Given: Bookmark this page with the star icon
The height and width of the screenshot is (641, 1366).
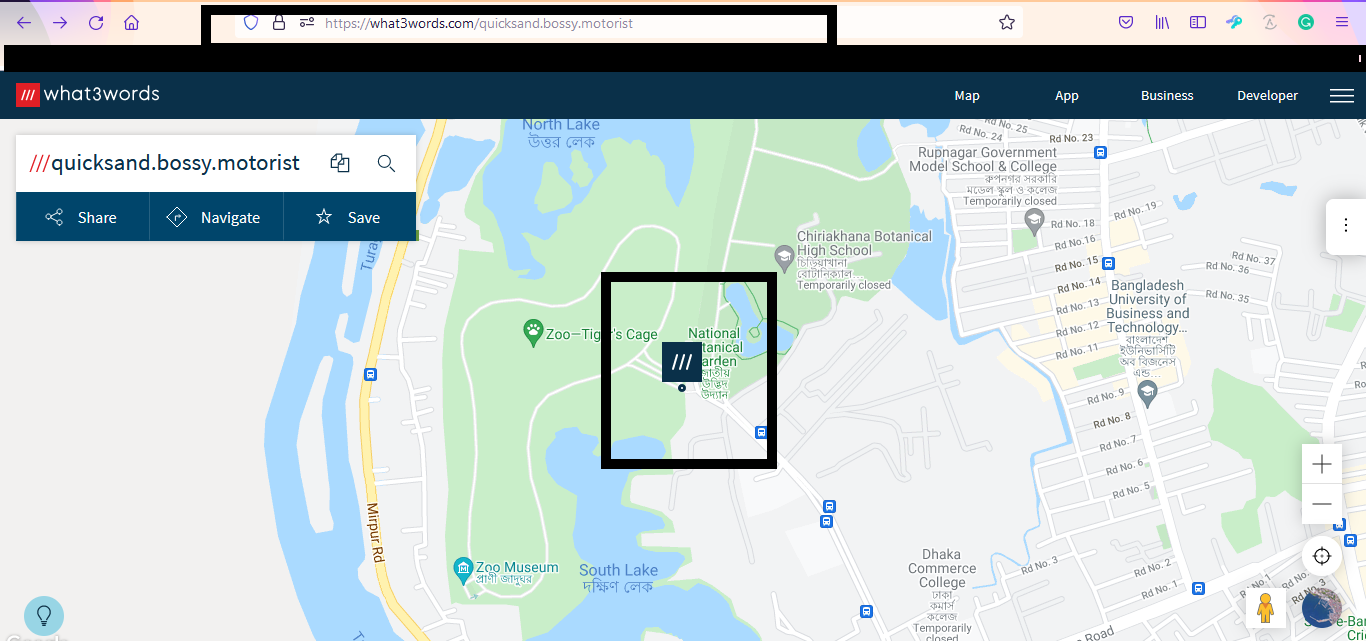Looking at the screenshot, I should [1007, 22].
